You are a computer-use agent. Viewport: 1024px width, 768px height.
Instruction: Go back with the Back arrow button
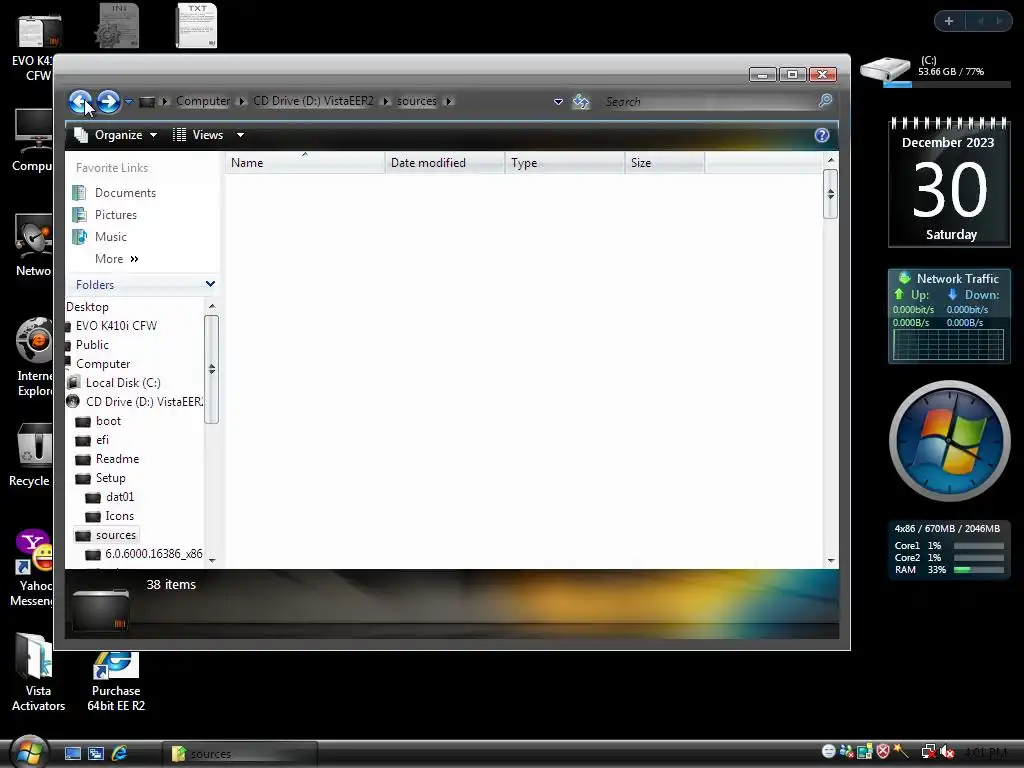tap(80, 101)
